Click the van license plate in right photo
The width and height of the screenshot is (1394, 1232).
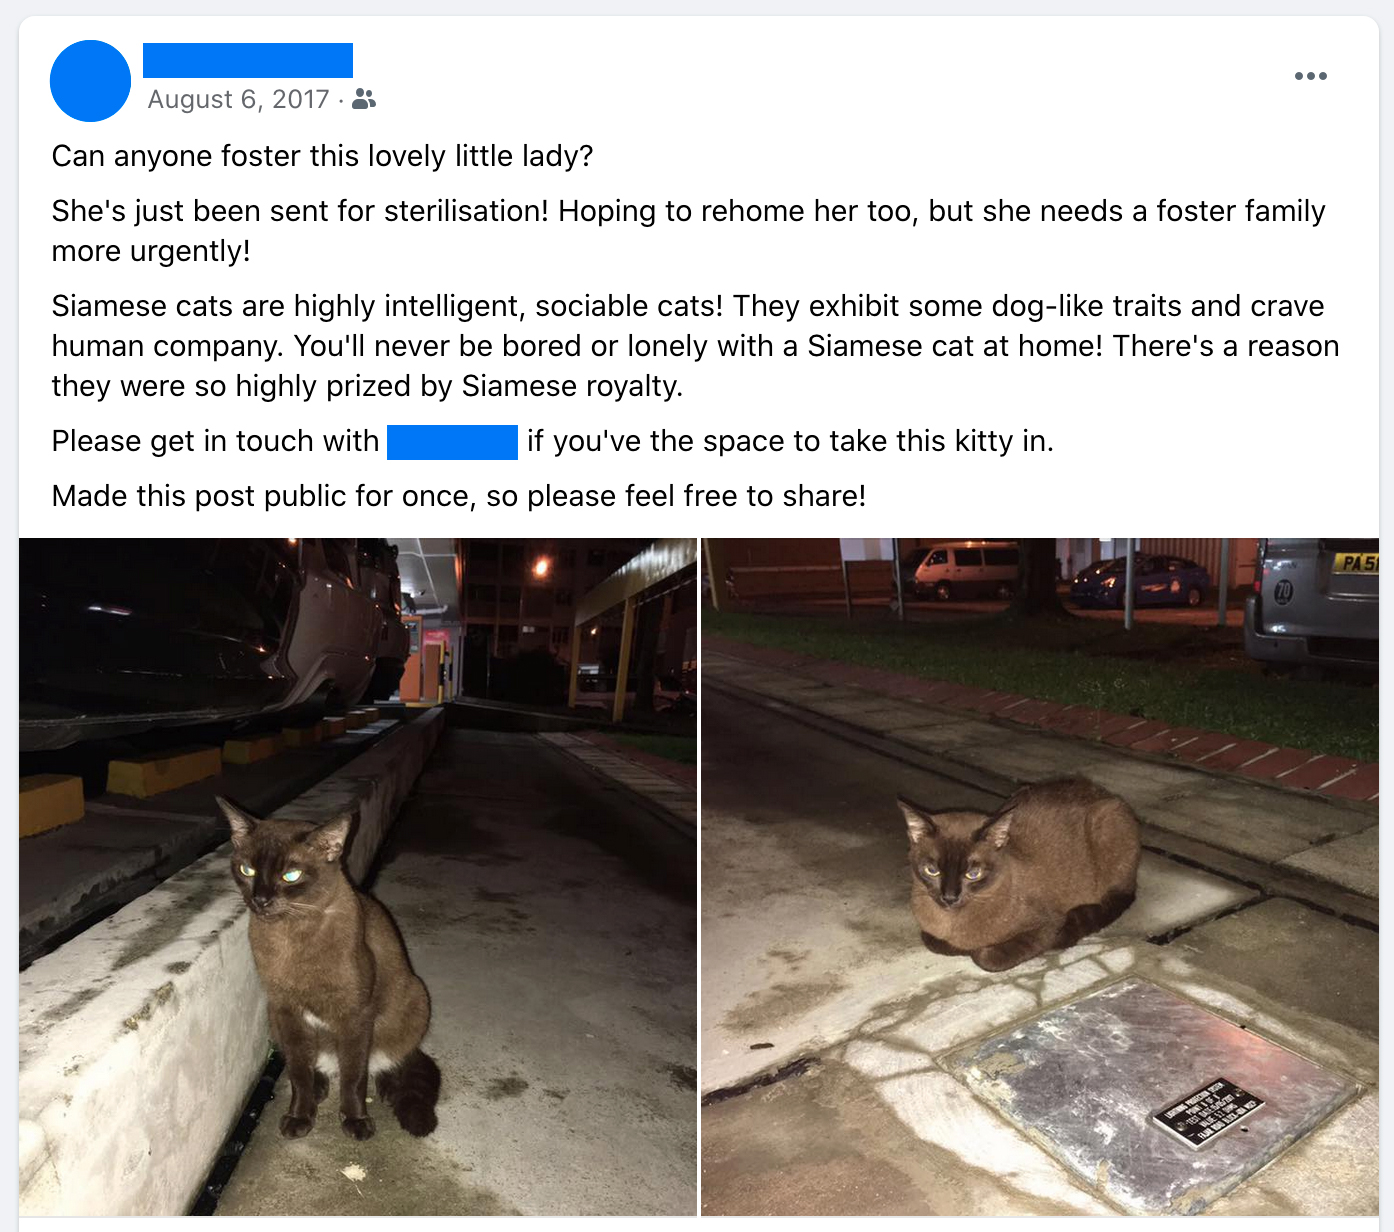pyautogui.click(x=1357, y=564)
